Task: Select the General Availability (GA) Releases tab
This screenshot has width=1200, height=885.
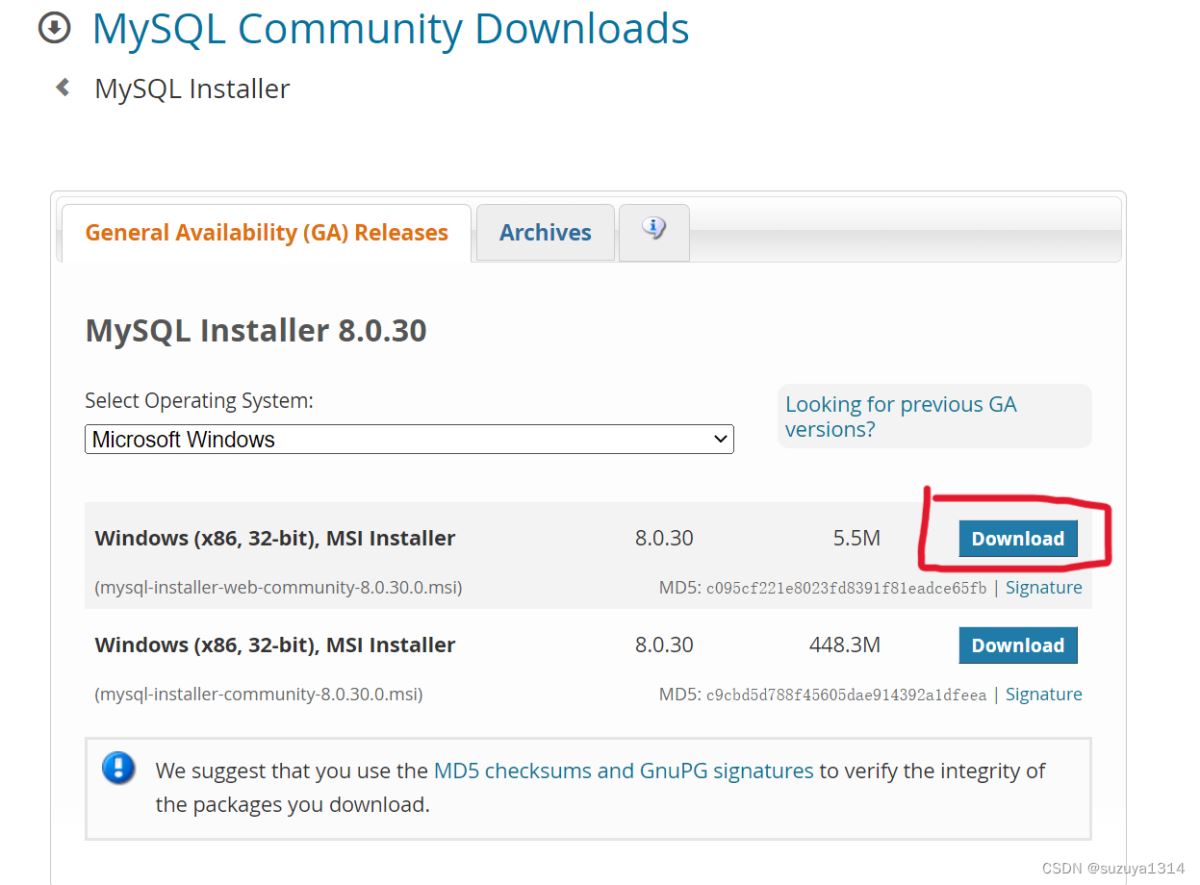Action: pyautogui.click(x=265, y=232)
